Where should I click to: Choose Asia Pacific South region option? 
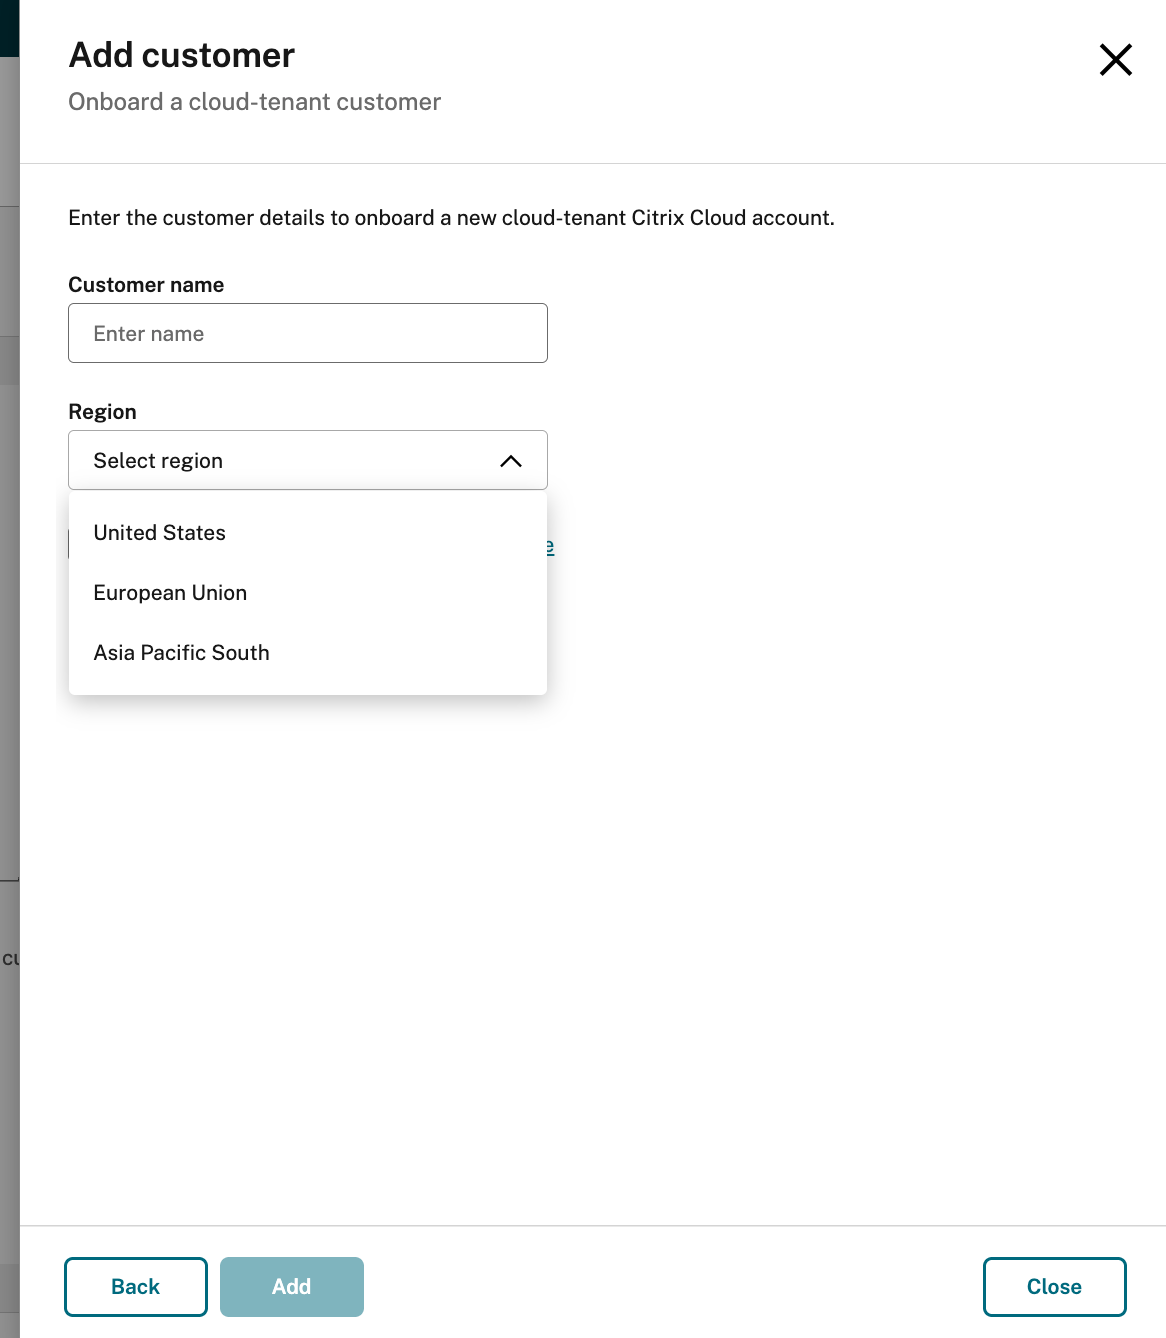click(308, 653)
